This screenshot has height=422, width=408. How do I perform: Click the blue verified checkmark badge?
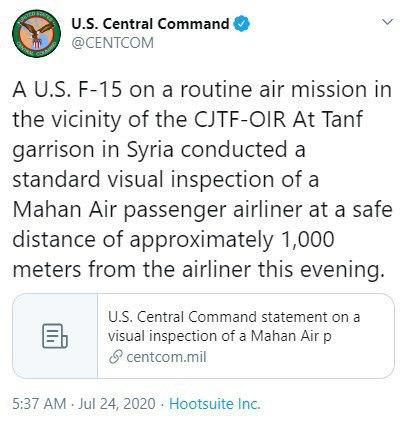coord(242,24)
